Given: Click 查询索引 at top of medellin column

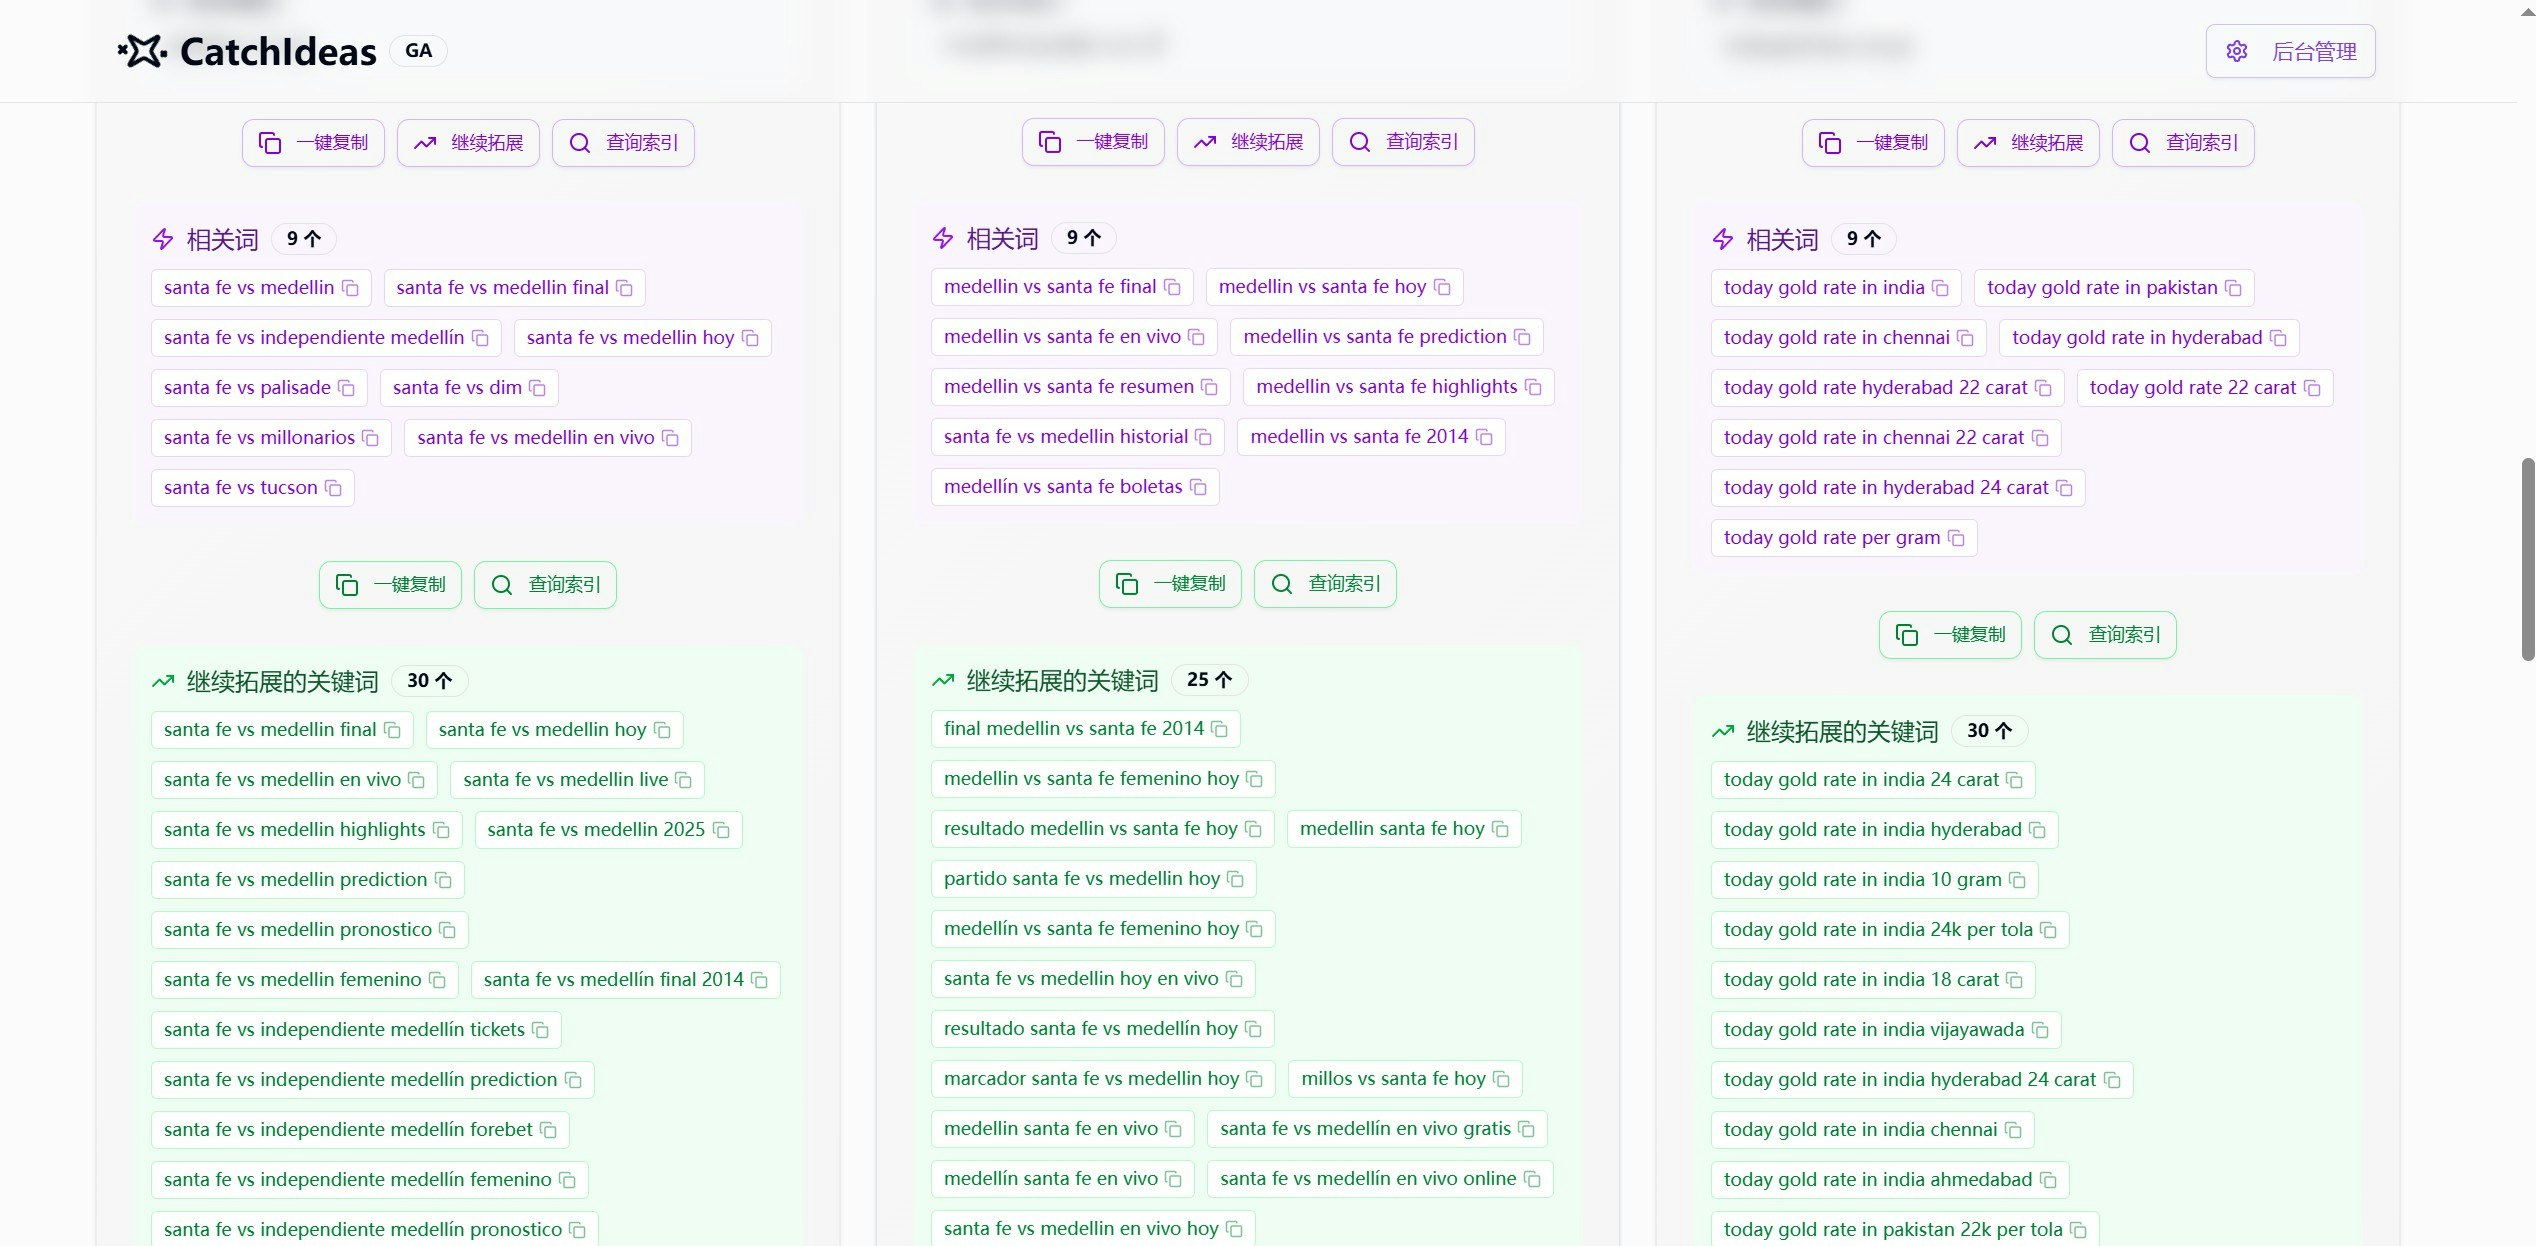Looking at the screenshot, I should 1403,142.
